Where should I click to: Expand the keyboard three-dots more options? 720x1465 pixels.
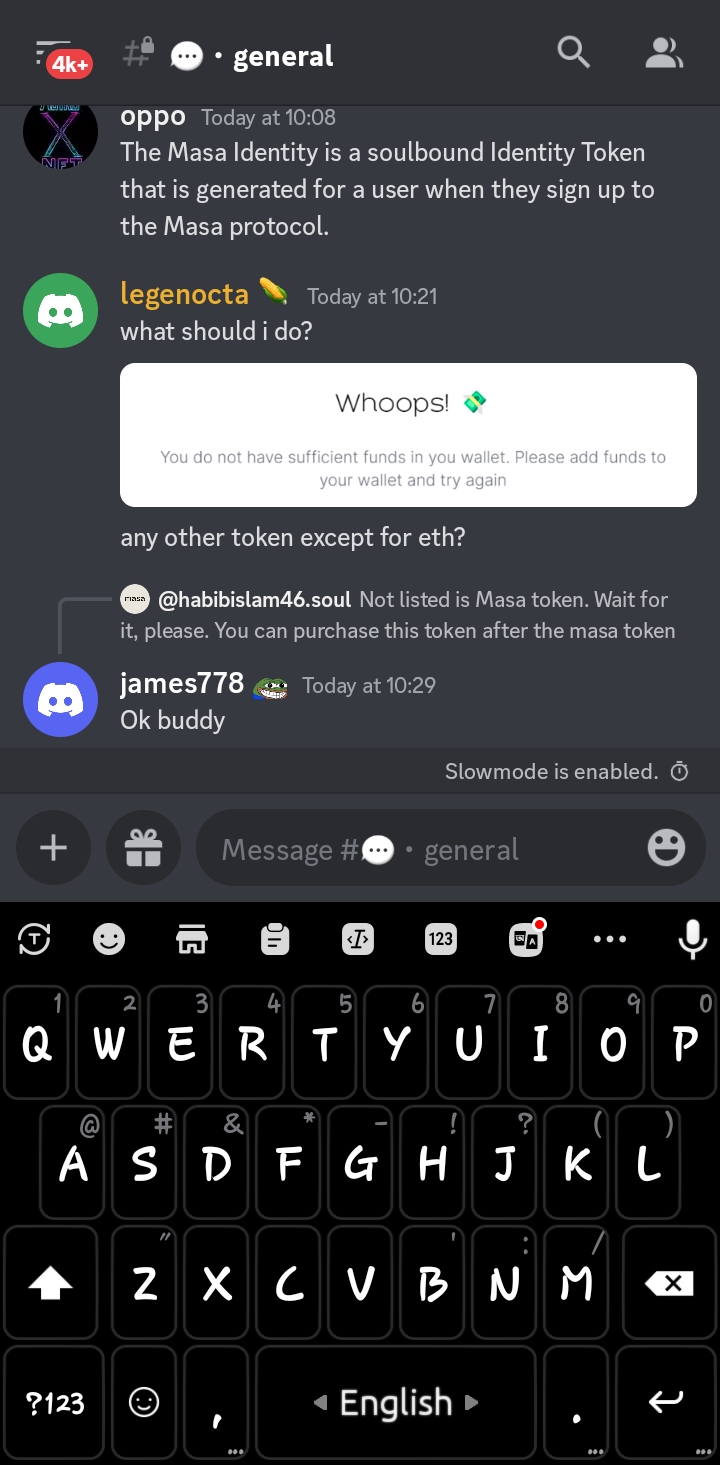610,939
